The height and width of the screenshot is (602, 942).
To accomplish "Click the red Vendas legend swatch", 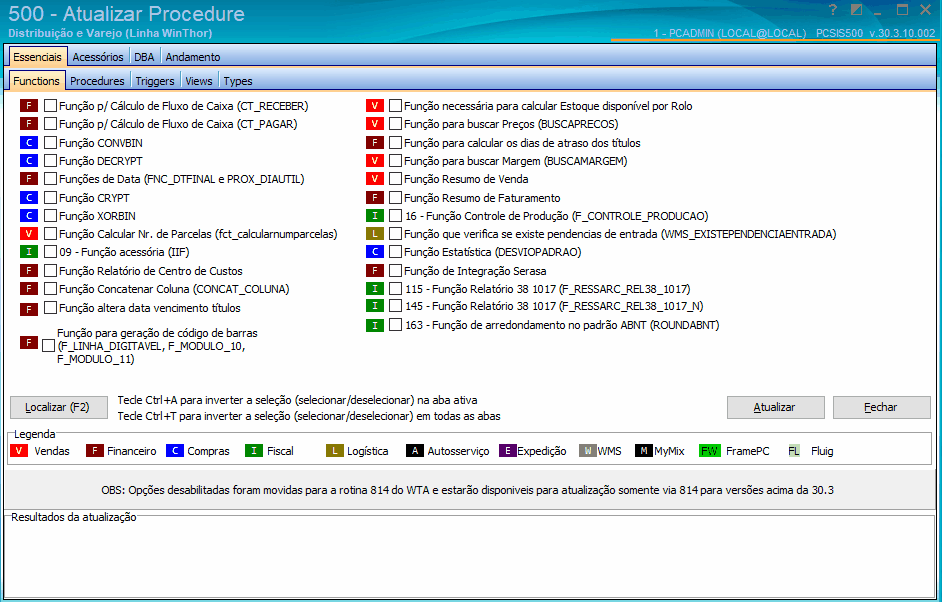I will [19, 451].
